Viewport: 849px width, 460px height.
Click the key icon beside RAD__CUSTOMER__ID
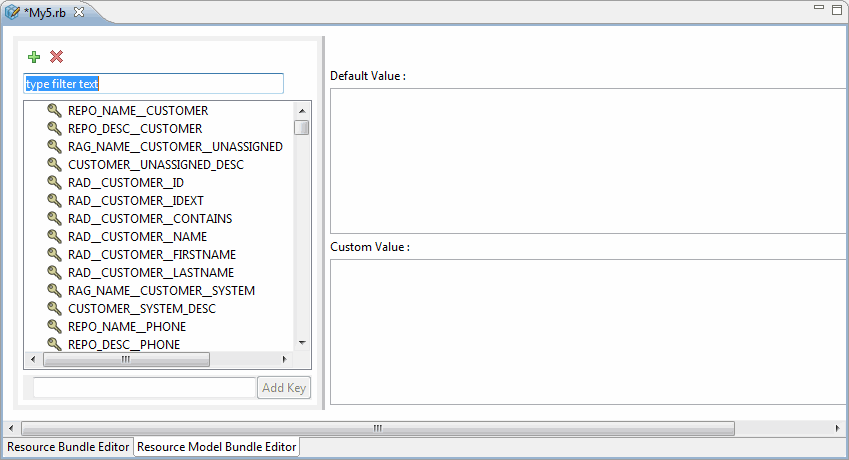coord(54,182)
